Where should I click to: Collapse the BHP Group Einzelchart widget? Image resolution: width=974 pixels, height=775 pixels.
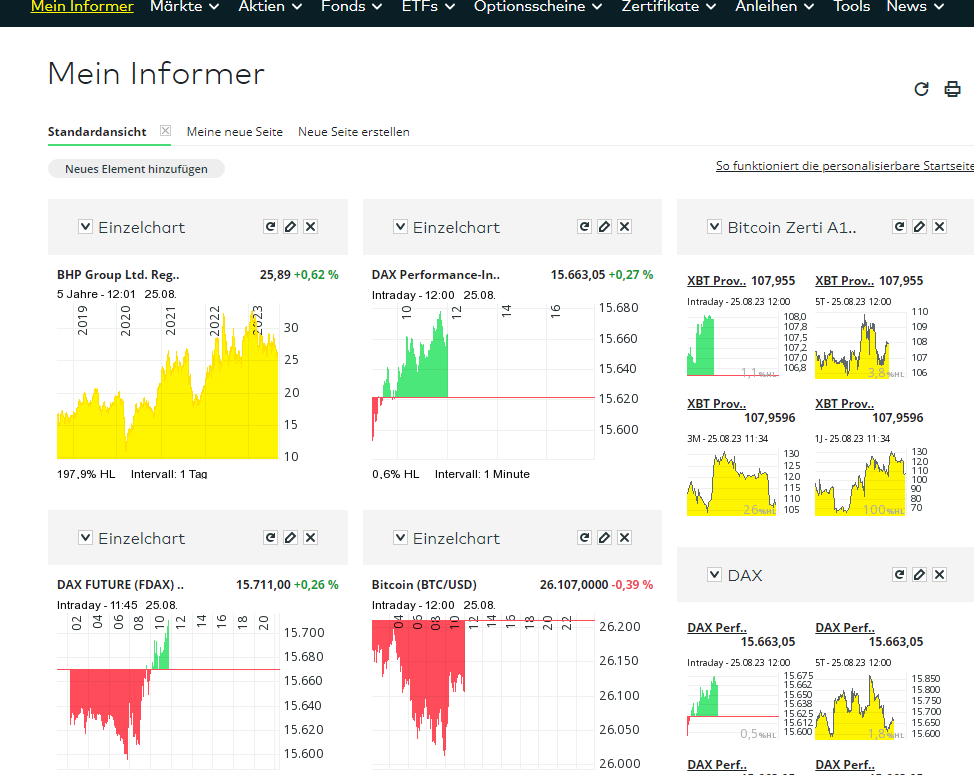86,227
